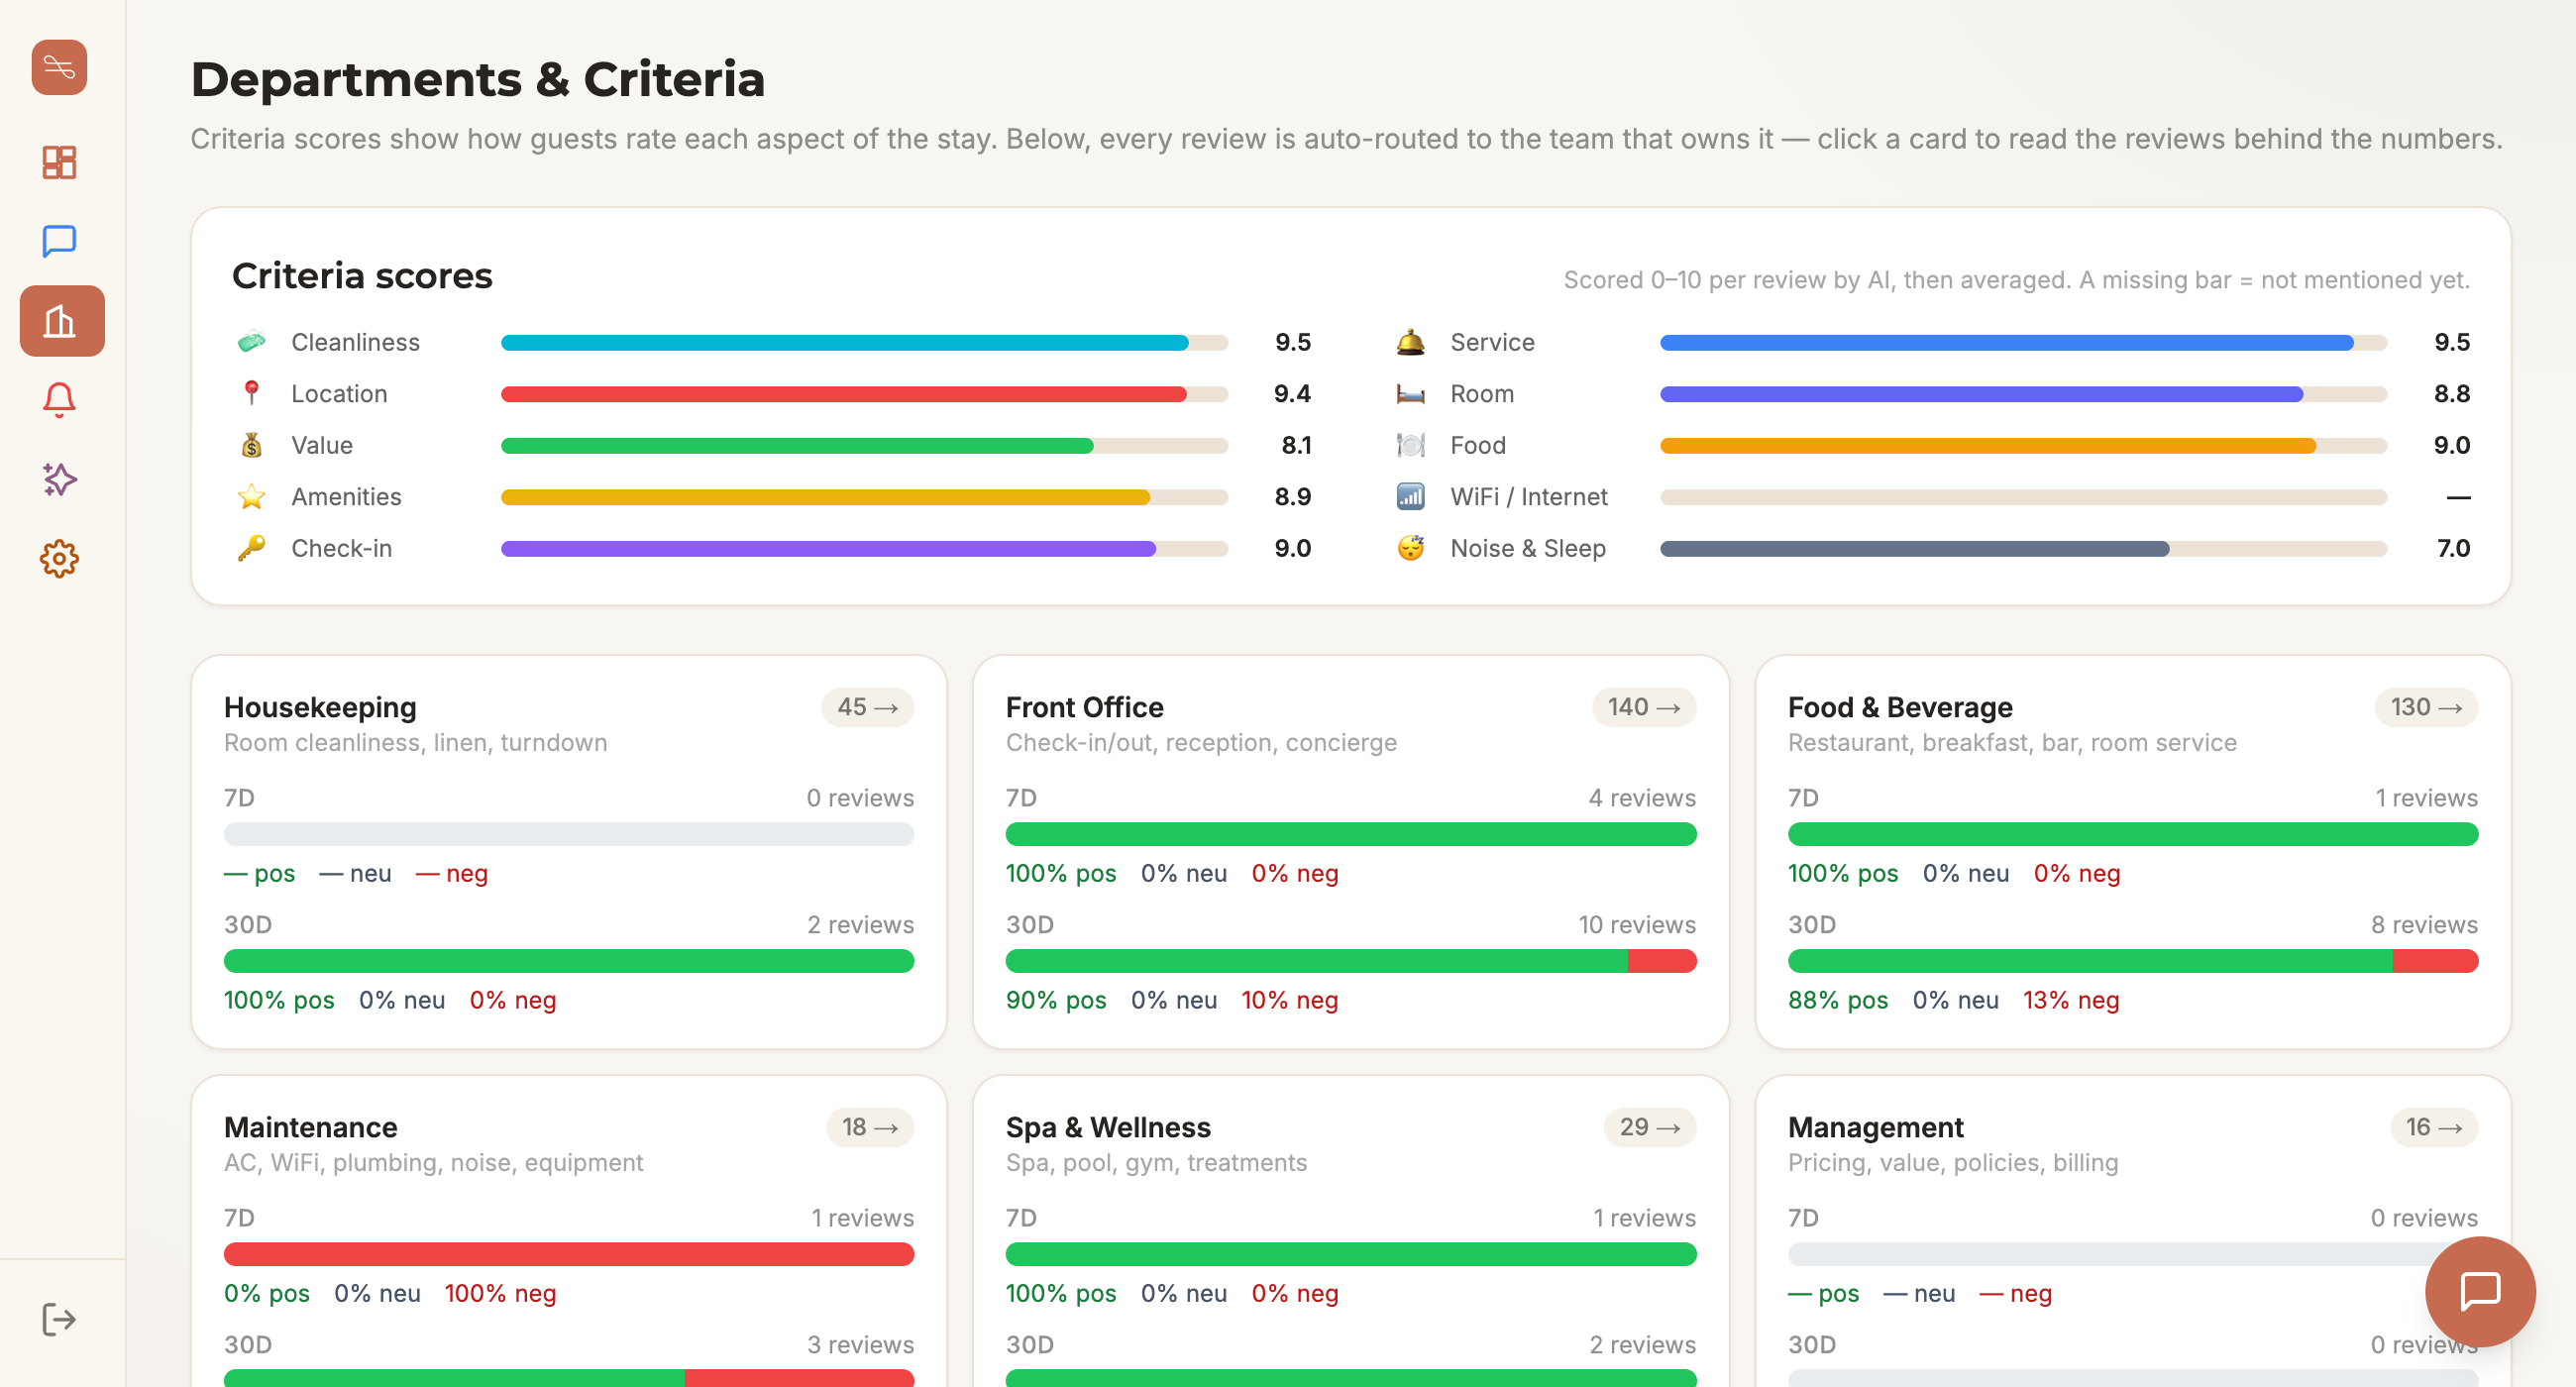Click the 9.4 Location score value
The image size is (2576, 1387).
[x=1291, y=393]
